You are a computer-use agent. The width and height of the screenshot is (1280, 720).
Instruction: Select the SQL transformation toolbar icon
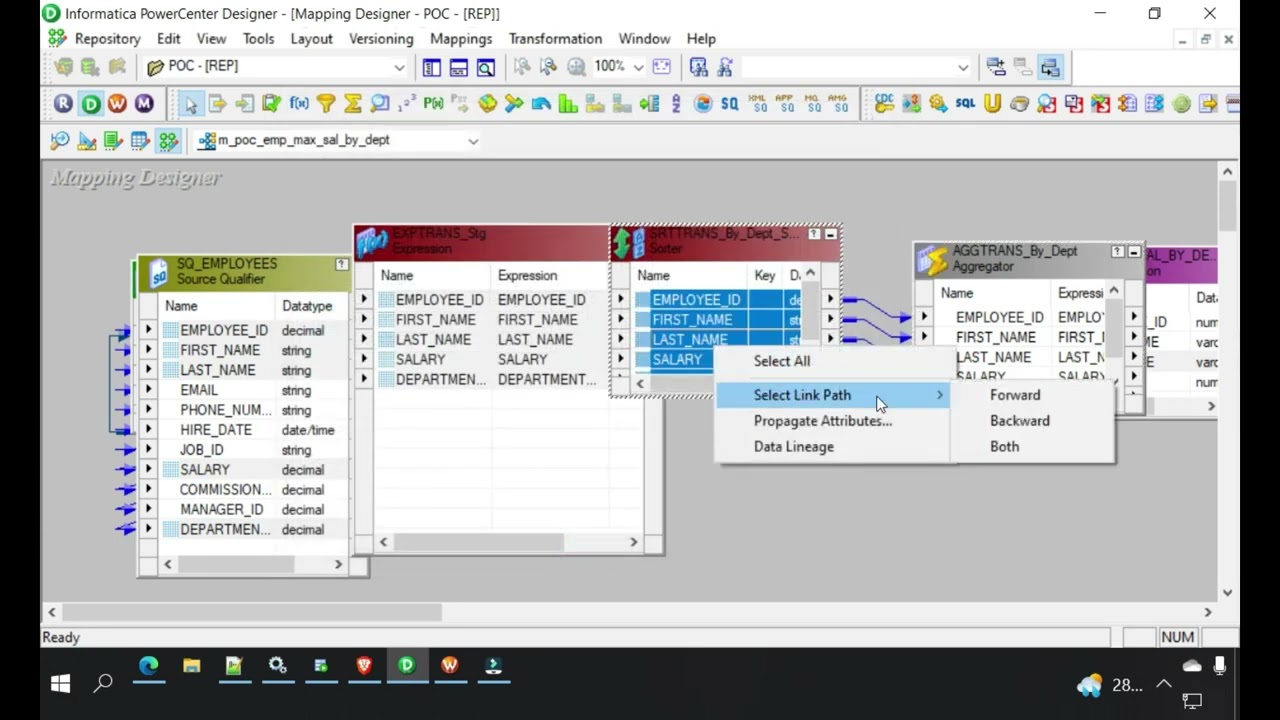click(x=965, y=104)
